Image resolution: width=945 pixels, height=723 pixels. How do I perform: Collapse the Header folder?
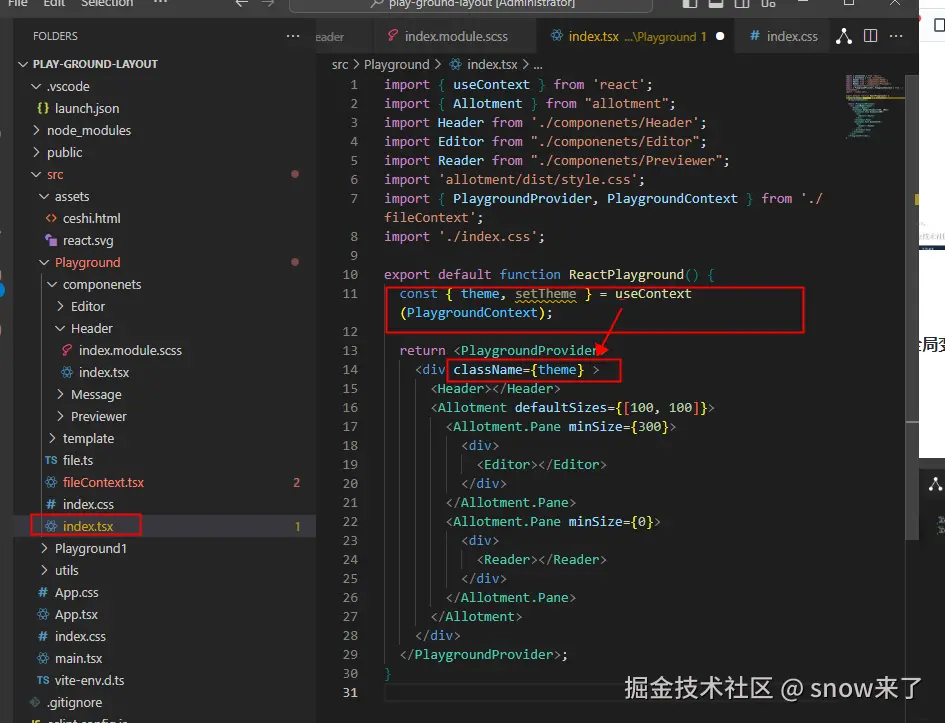point(60,328)
